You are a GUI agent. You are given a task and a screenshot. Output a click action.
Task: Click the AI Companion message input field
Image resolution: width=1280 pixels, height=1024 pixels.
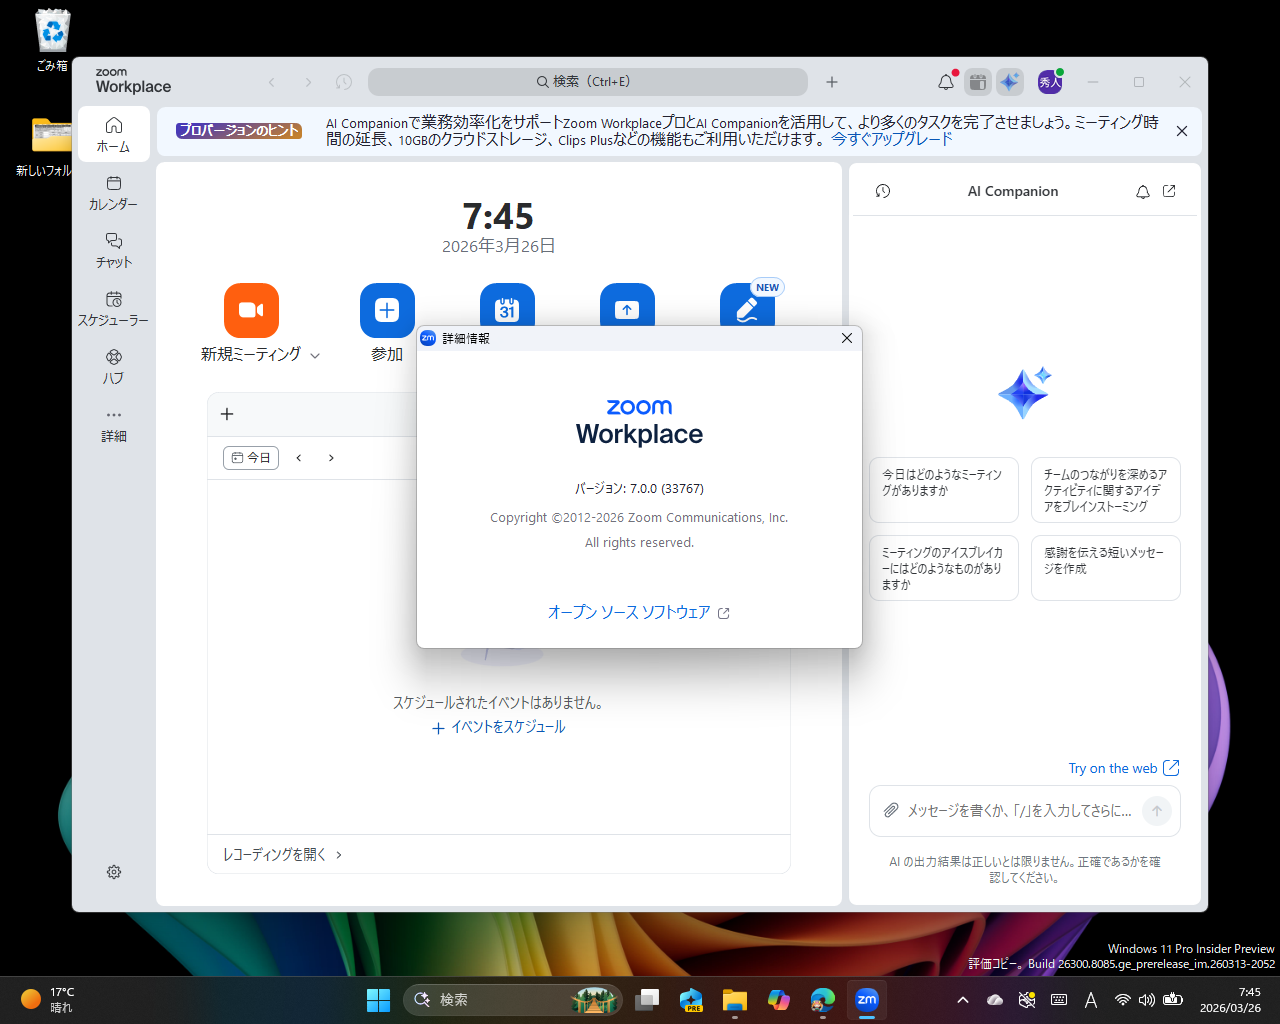pos(1010,810)
